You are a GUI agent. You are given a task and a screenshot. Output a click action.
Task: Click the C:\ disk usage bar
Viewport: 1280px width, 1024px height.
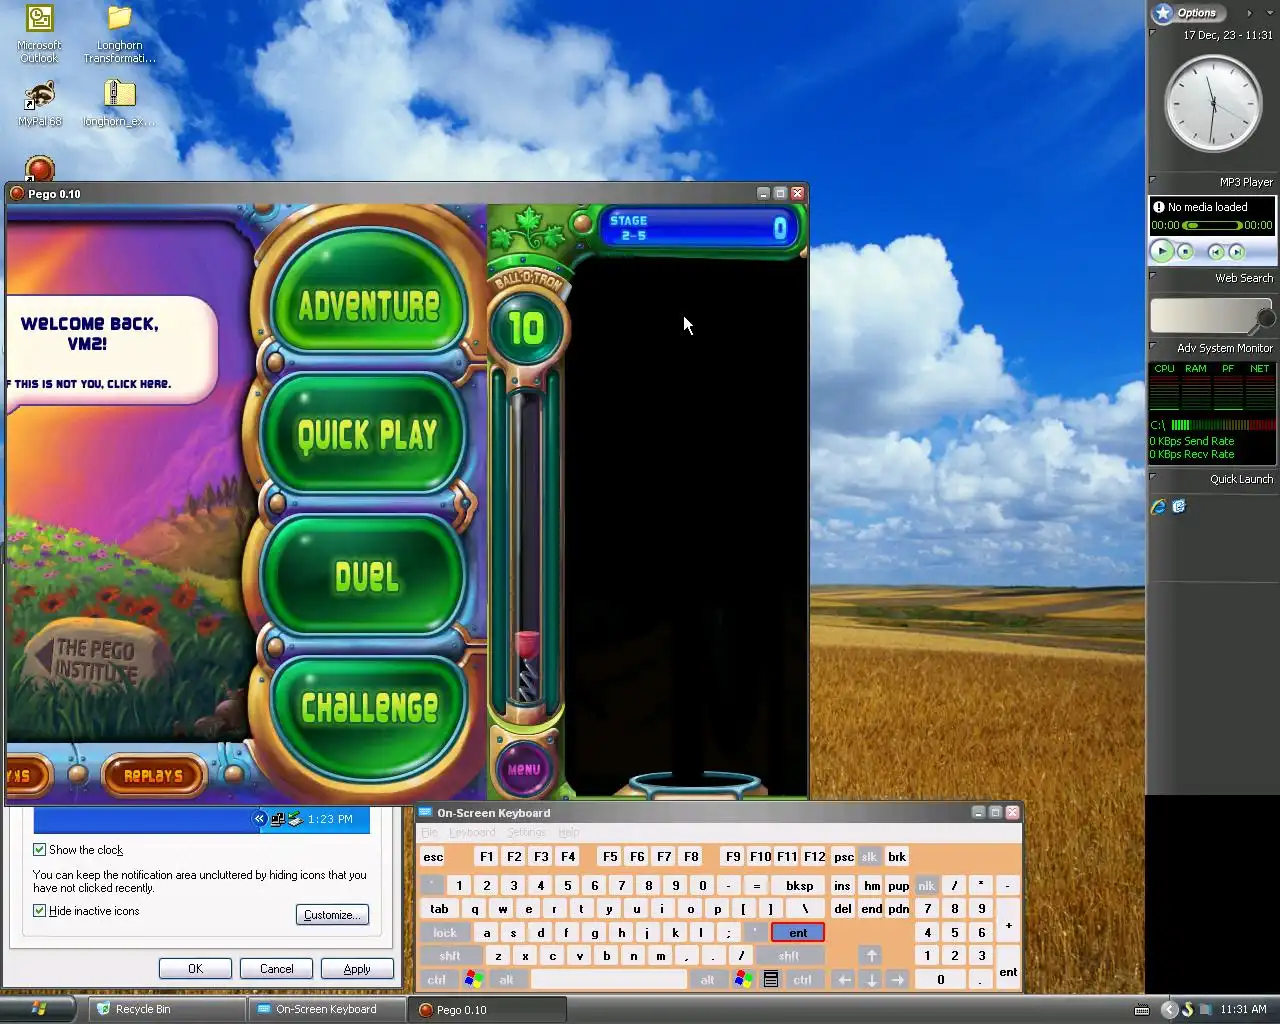click(1222, 425)
